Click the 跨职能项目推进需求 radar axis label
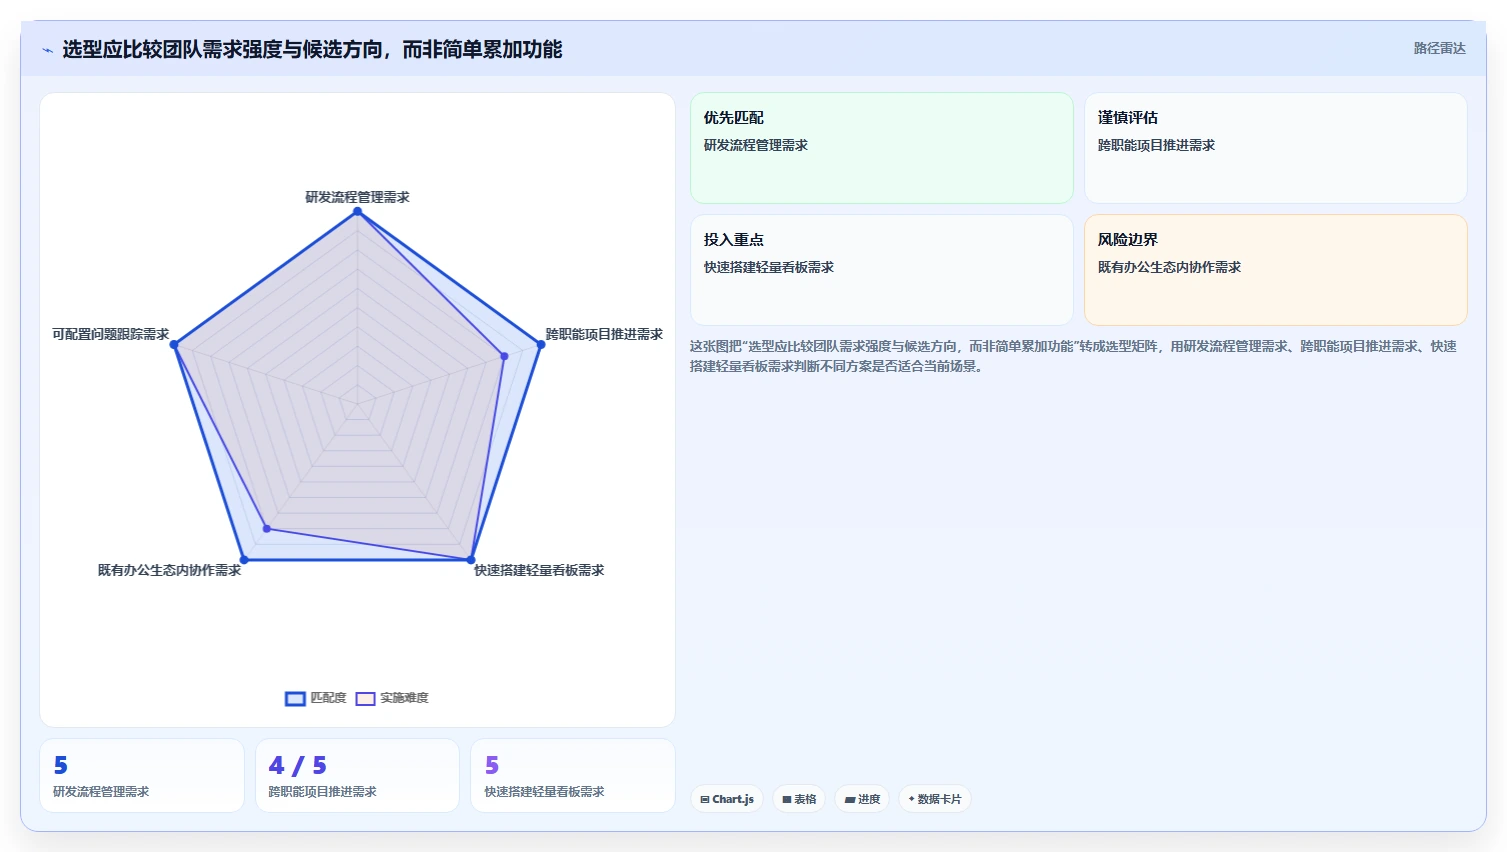This screenshot has width=1507, height=852. coord(604,334)
